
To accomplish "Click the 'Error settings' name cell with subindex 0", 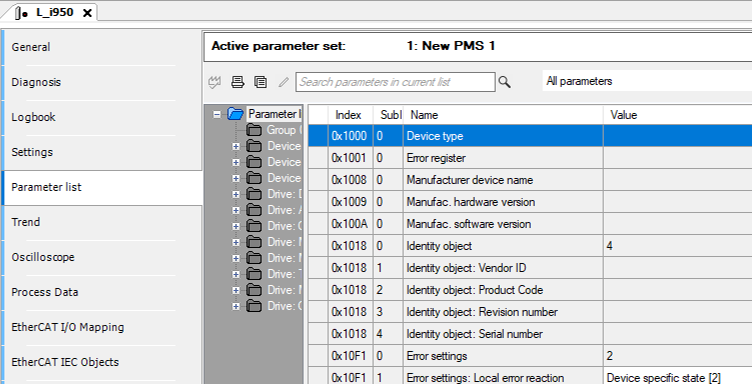I will (x=503, y=356).
